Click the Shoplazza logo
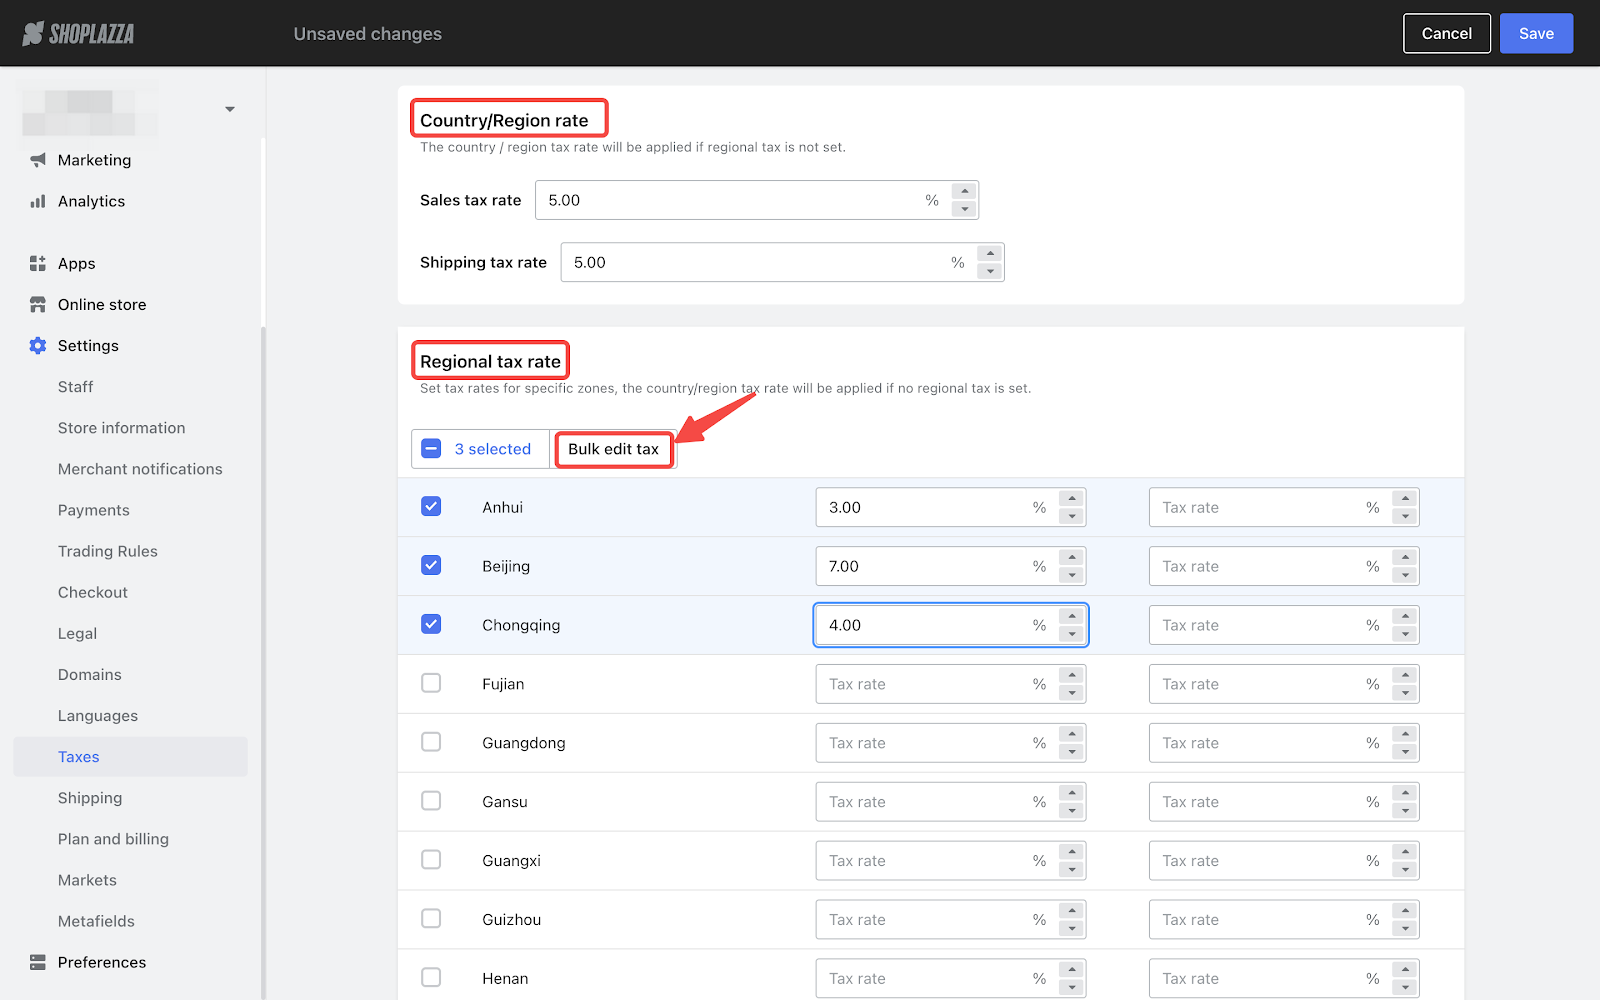This screenshot has height=1000, width=1600. [x=78, y=34]
